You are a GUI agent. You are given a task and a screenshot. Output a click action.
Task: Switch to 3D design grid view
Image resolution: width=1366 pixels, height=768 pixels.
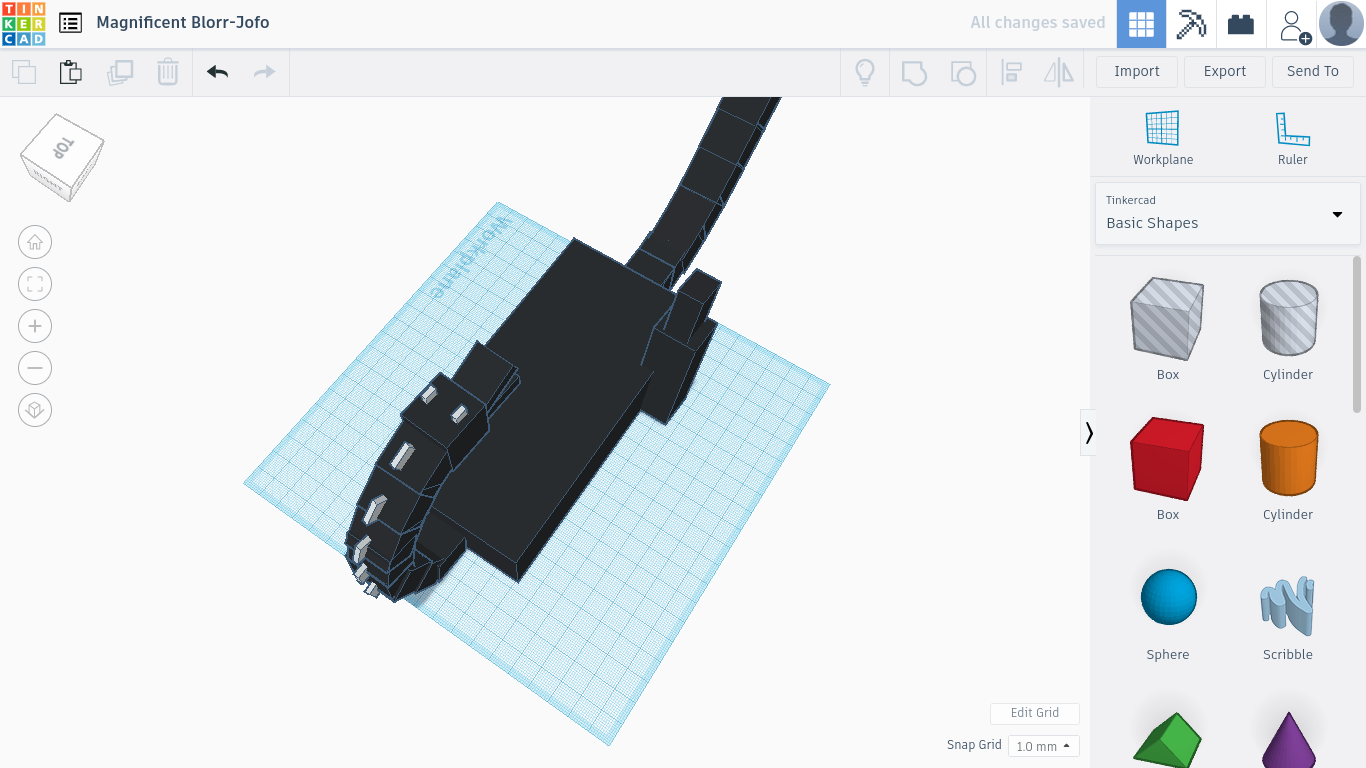coord(1141,24)
